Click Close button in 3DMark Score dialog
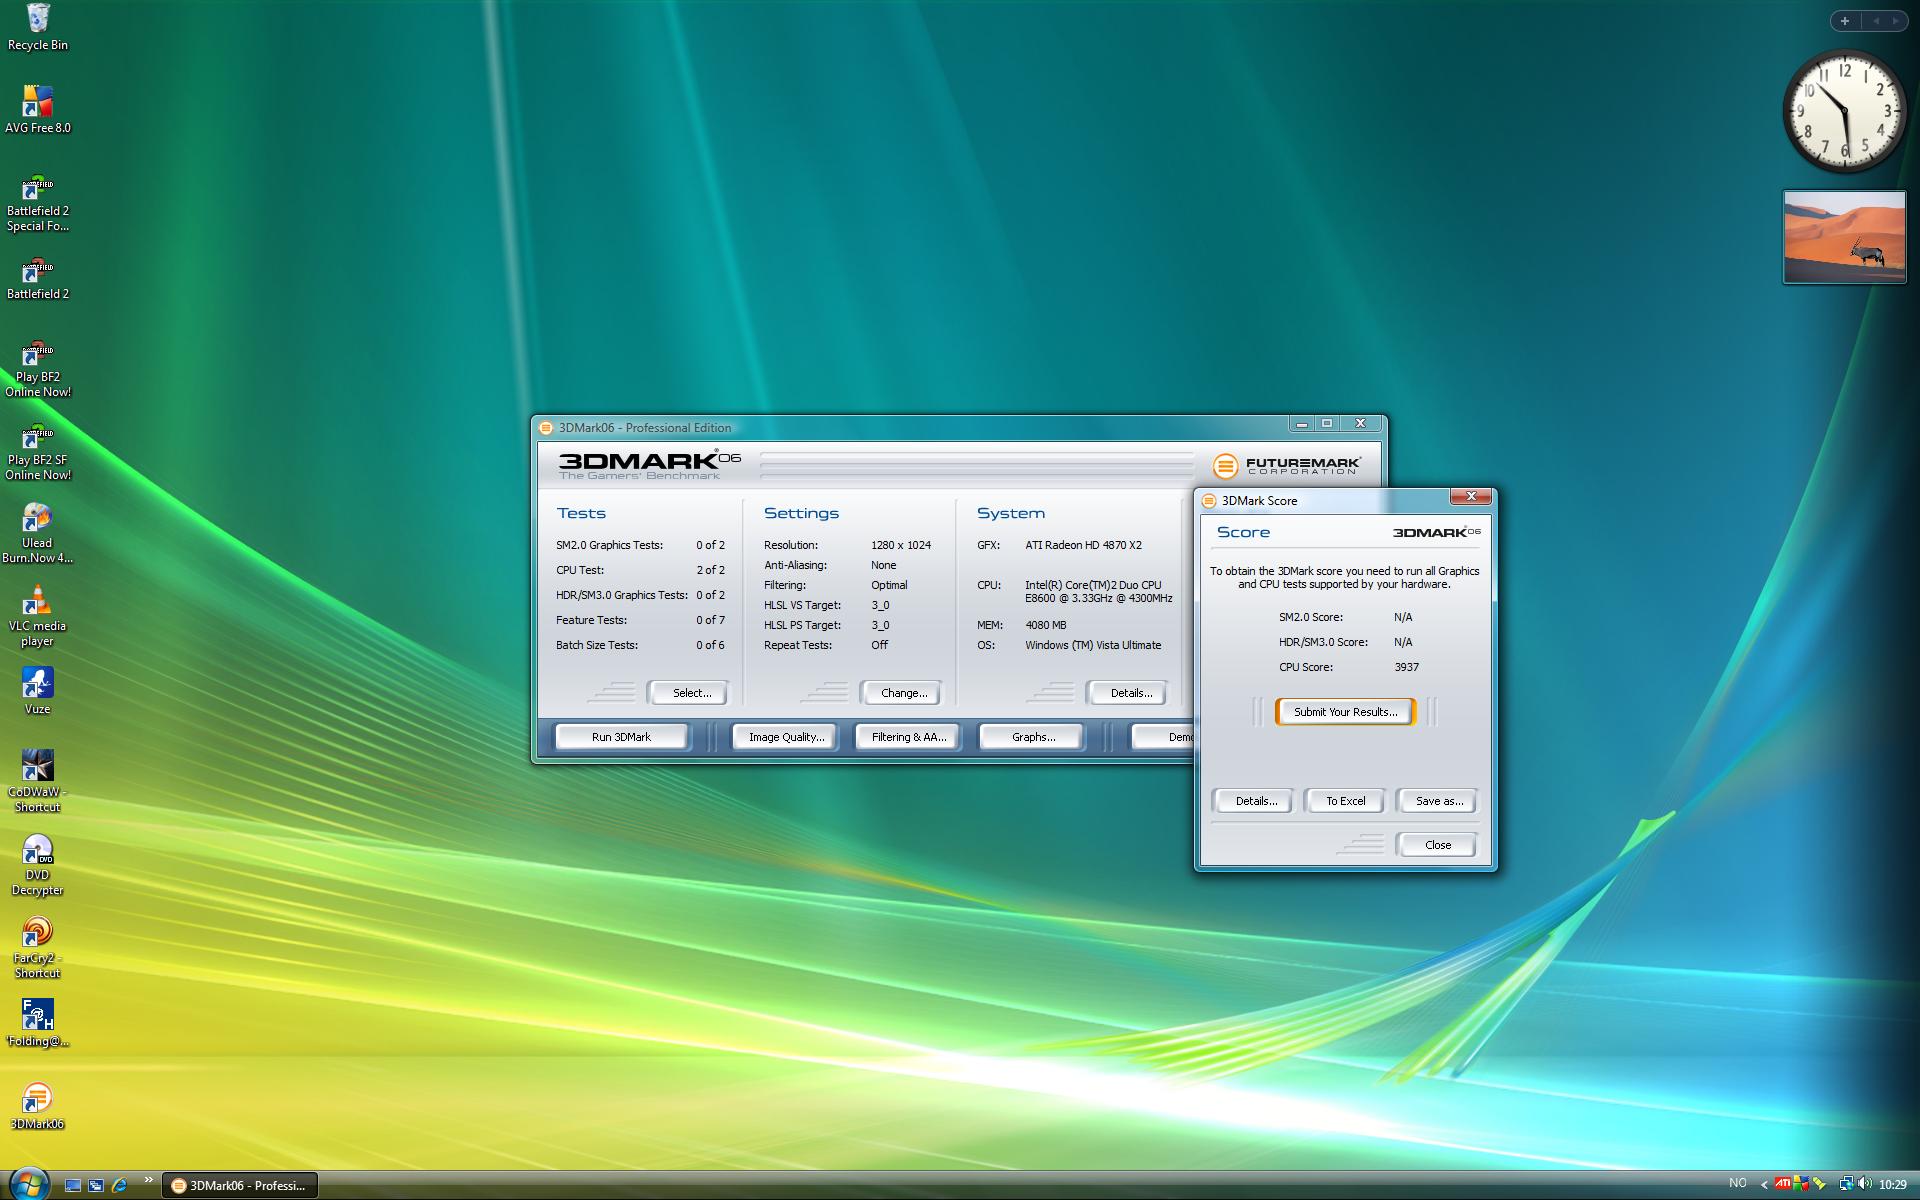1920x1200 pixels. click(x=1437, y=845)
